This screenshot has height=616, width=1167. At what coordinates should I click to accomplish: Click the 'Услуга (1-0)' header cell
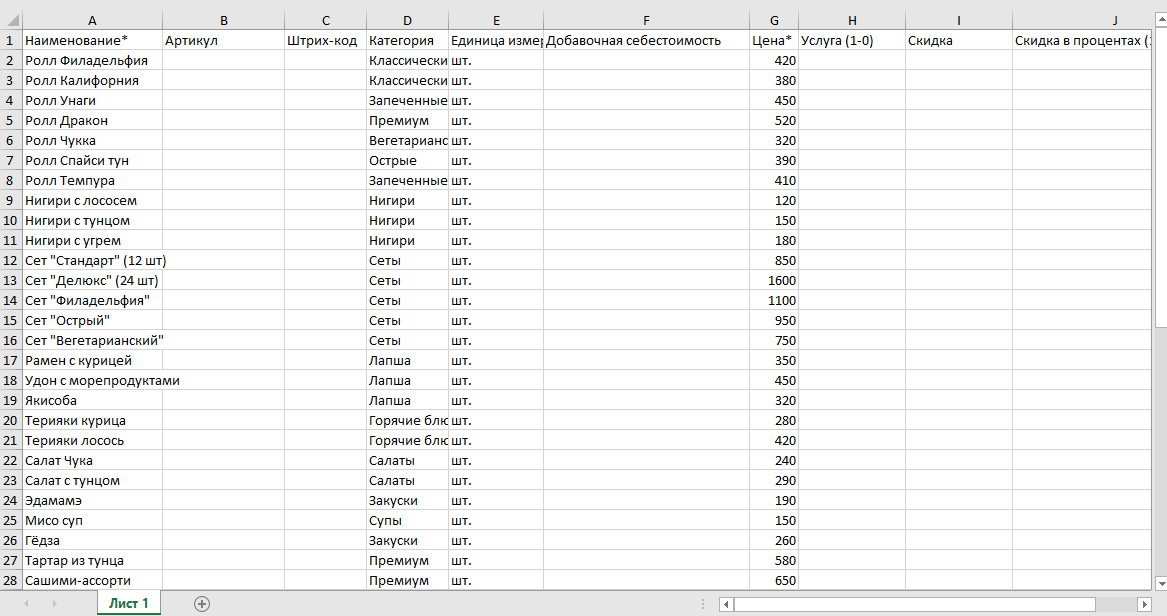(x=852, y=40)
